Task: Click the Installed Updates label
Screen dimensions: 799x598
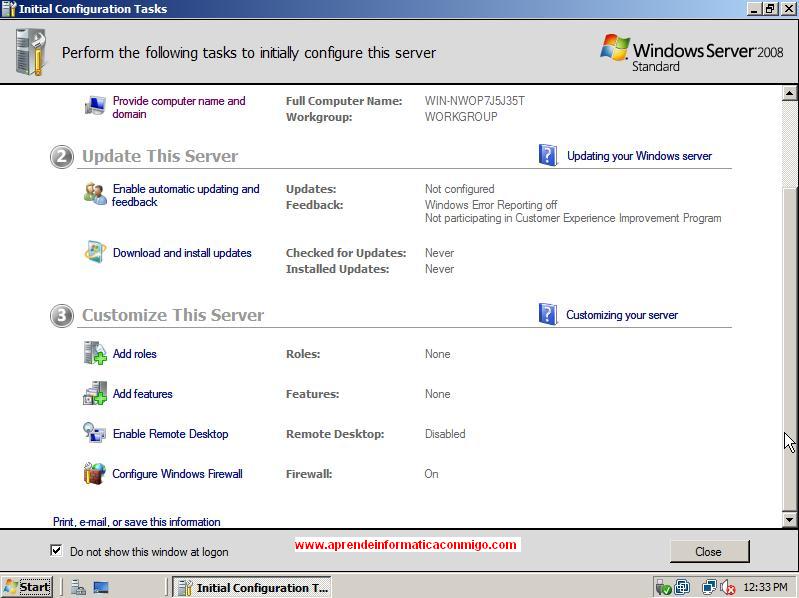Action: tap(337, 269)
